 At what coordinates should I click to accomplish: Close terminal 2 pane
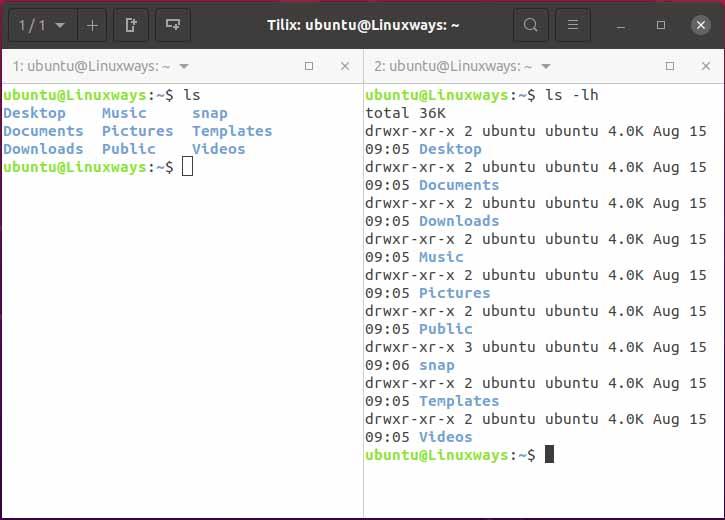coord(706,66)
